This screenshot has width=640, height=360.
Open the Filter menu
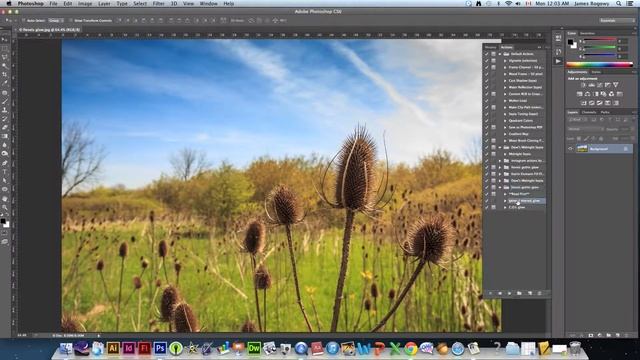coord(158,3)
